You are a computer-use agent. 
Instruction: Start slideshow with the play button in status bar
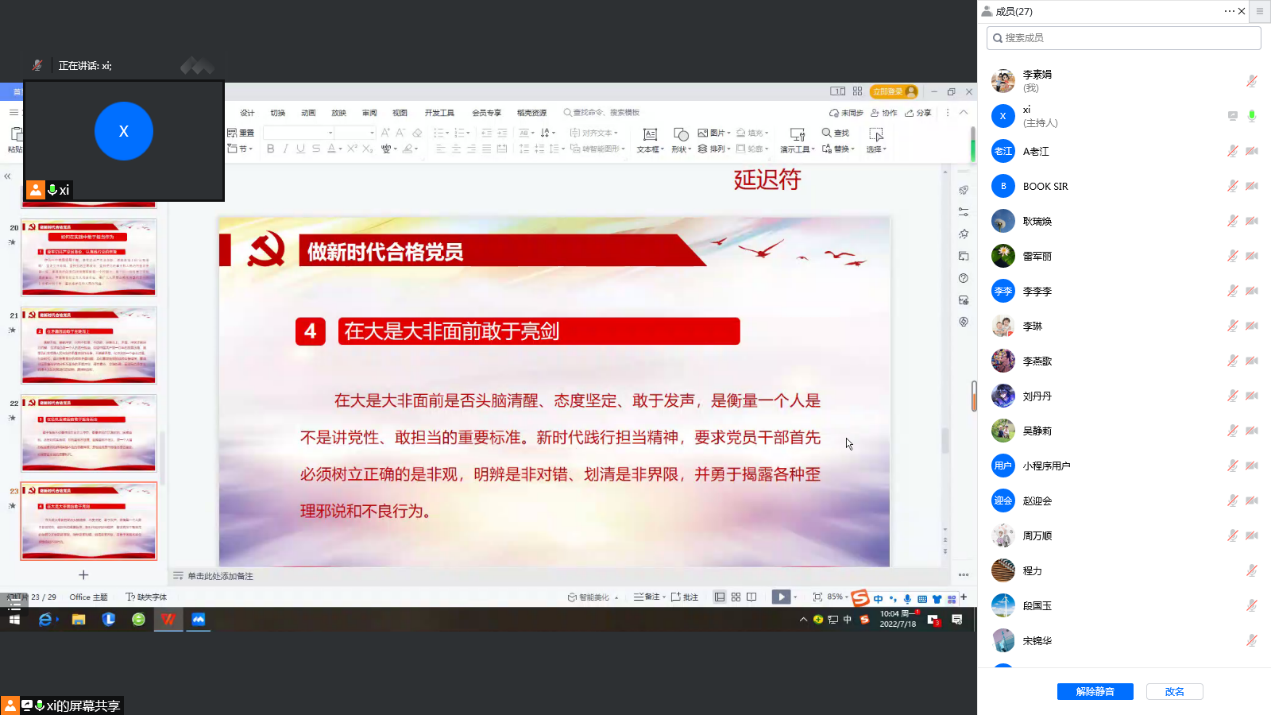(x=780, y=597)
